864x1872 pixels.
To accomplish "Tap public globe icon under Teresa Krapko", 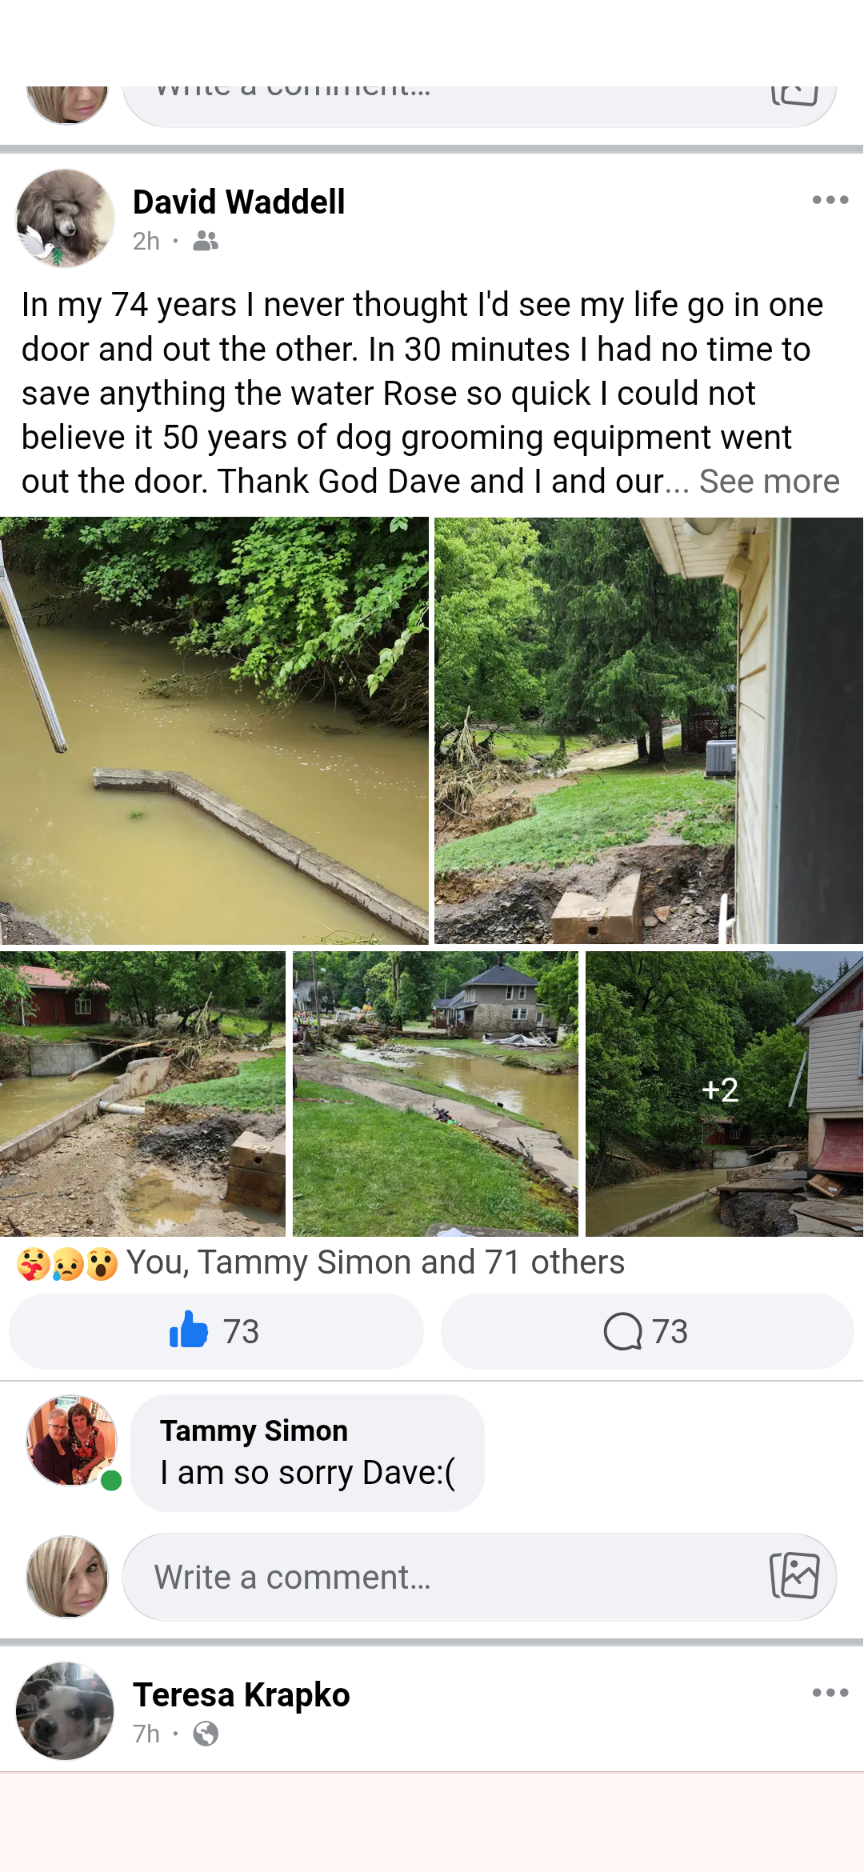I will [206, 1734].
